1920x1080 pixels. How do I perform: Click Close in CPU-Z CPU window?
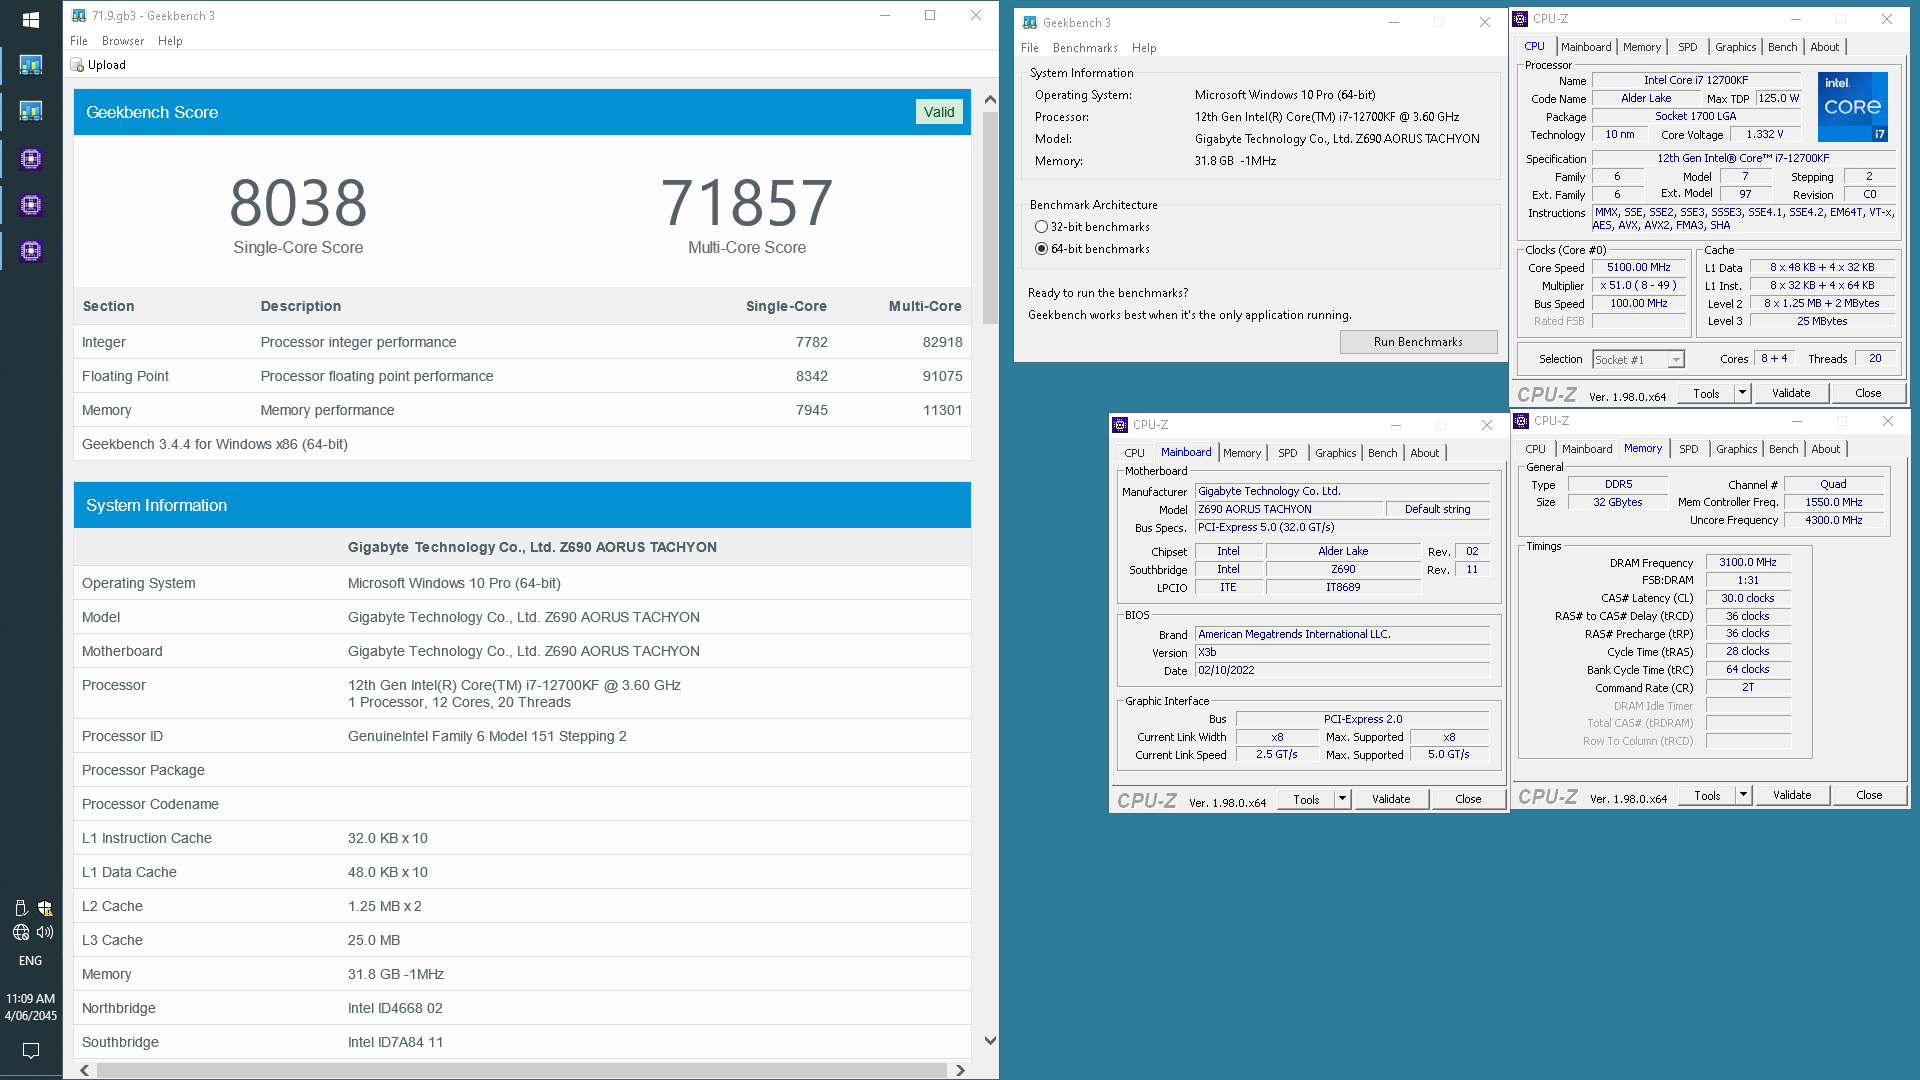tap(1867, 393)
